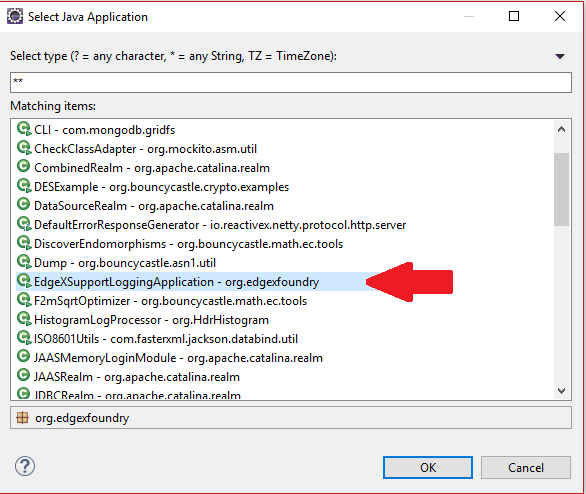Click org.edgexfoundry package label at bottom
The width and height of the screenshot is (586, 494).
tap(82, 418)
